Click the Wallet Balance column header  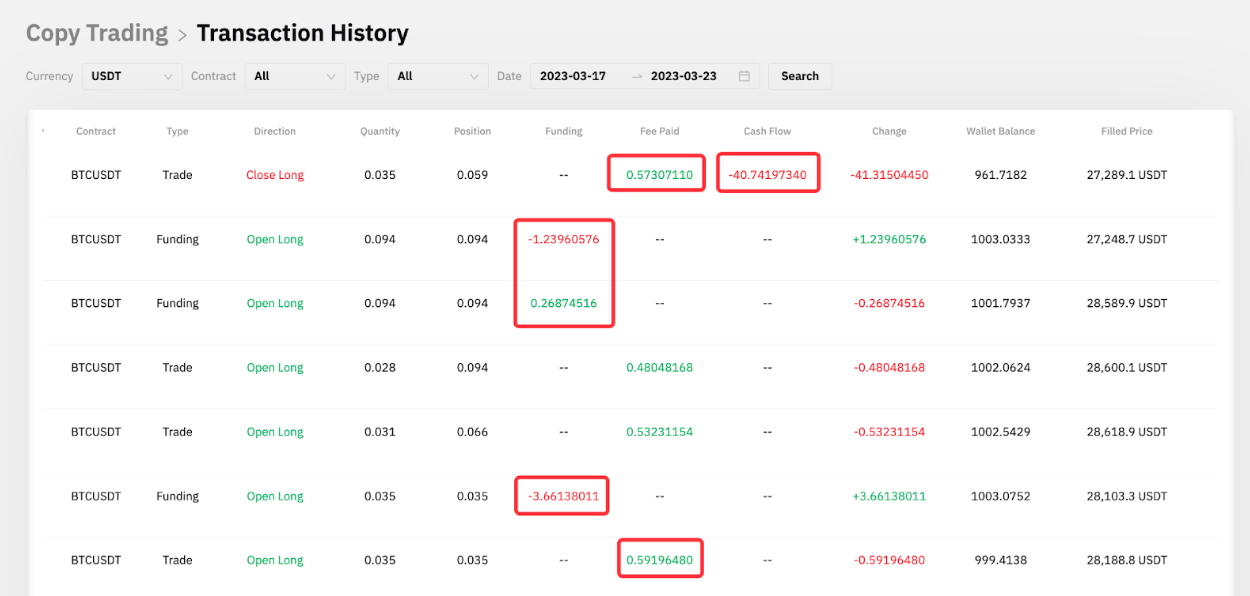1000,131
